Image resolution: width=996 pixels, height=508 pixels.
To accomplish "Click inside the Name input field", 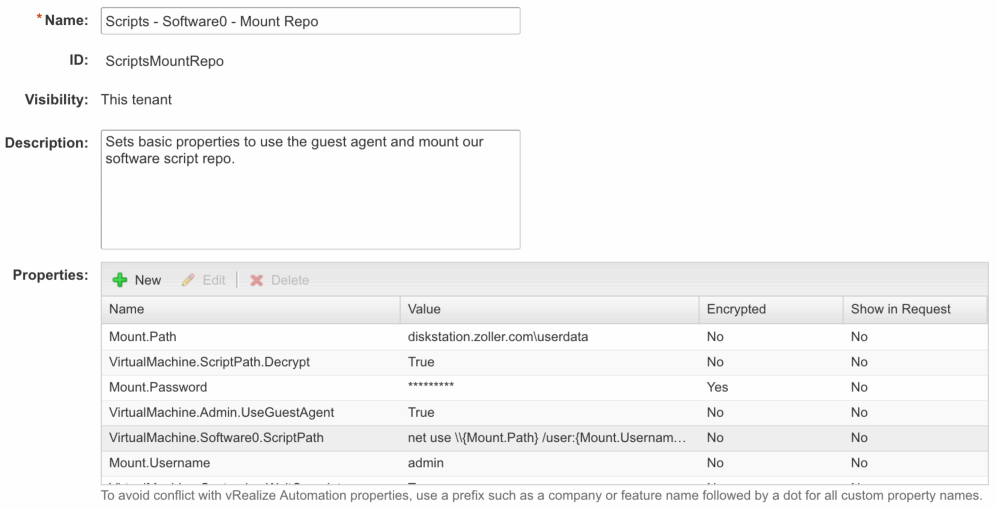I will pyautogui.click(x=310, y=21).
